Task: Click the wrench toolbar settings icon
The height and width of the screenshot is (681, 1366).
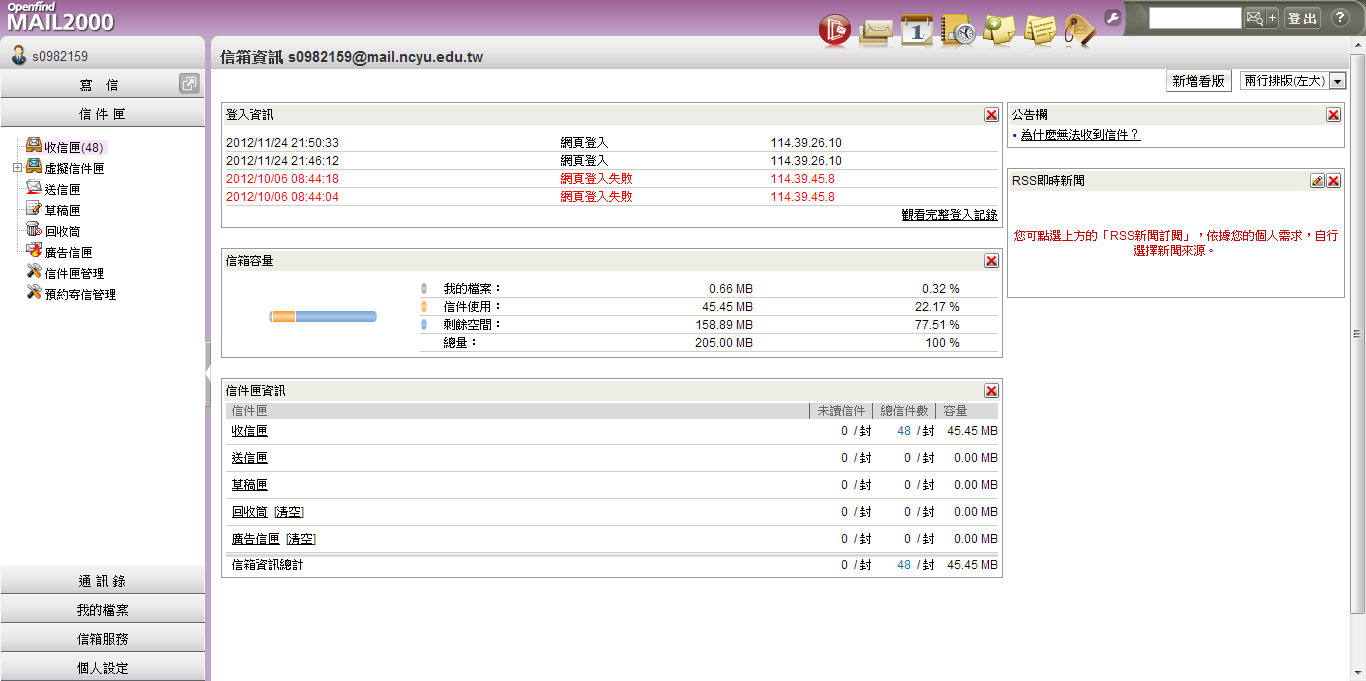Action: tap(1113, 17)
